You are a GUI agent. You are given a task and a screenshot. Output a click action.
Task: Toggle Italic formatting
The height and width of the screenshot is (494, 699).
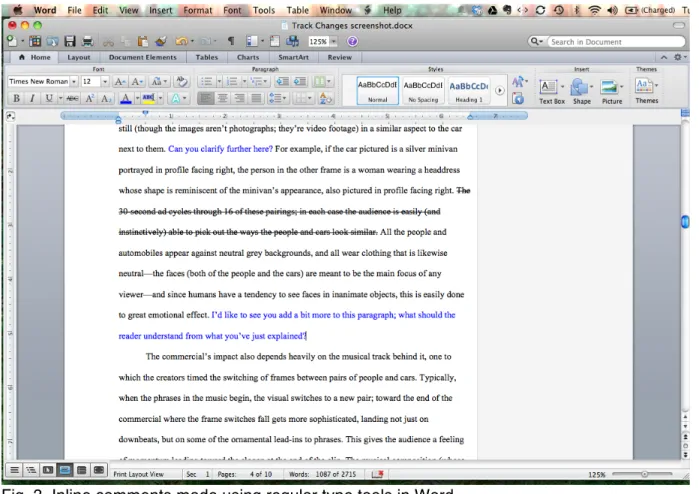pyautogui.click(x=32, y=99)
